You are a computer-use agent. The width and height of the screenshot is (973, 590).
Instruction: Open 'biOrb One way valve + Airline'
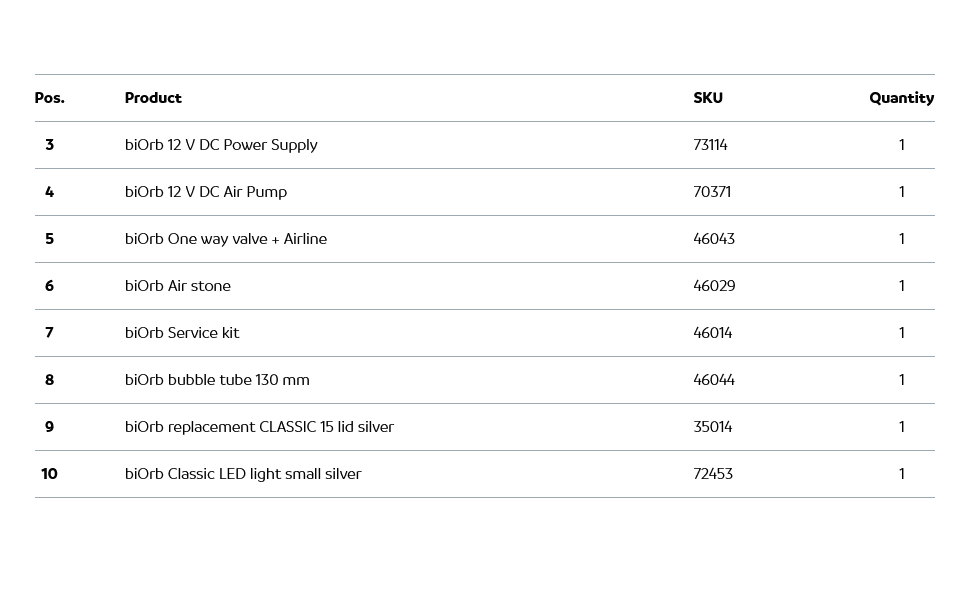pos(226,239)
